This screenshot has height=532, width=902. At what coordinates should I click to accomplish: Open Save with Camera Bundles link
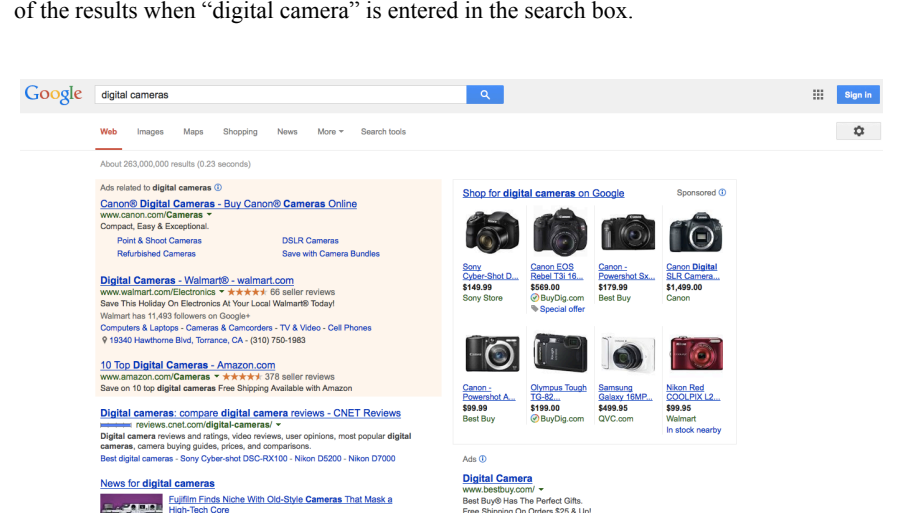coord(331,254)
